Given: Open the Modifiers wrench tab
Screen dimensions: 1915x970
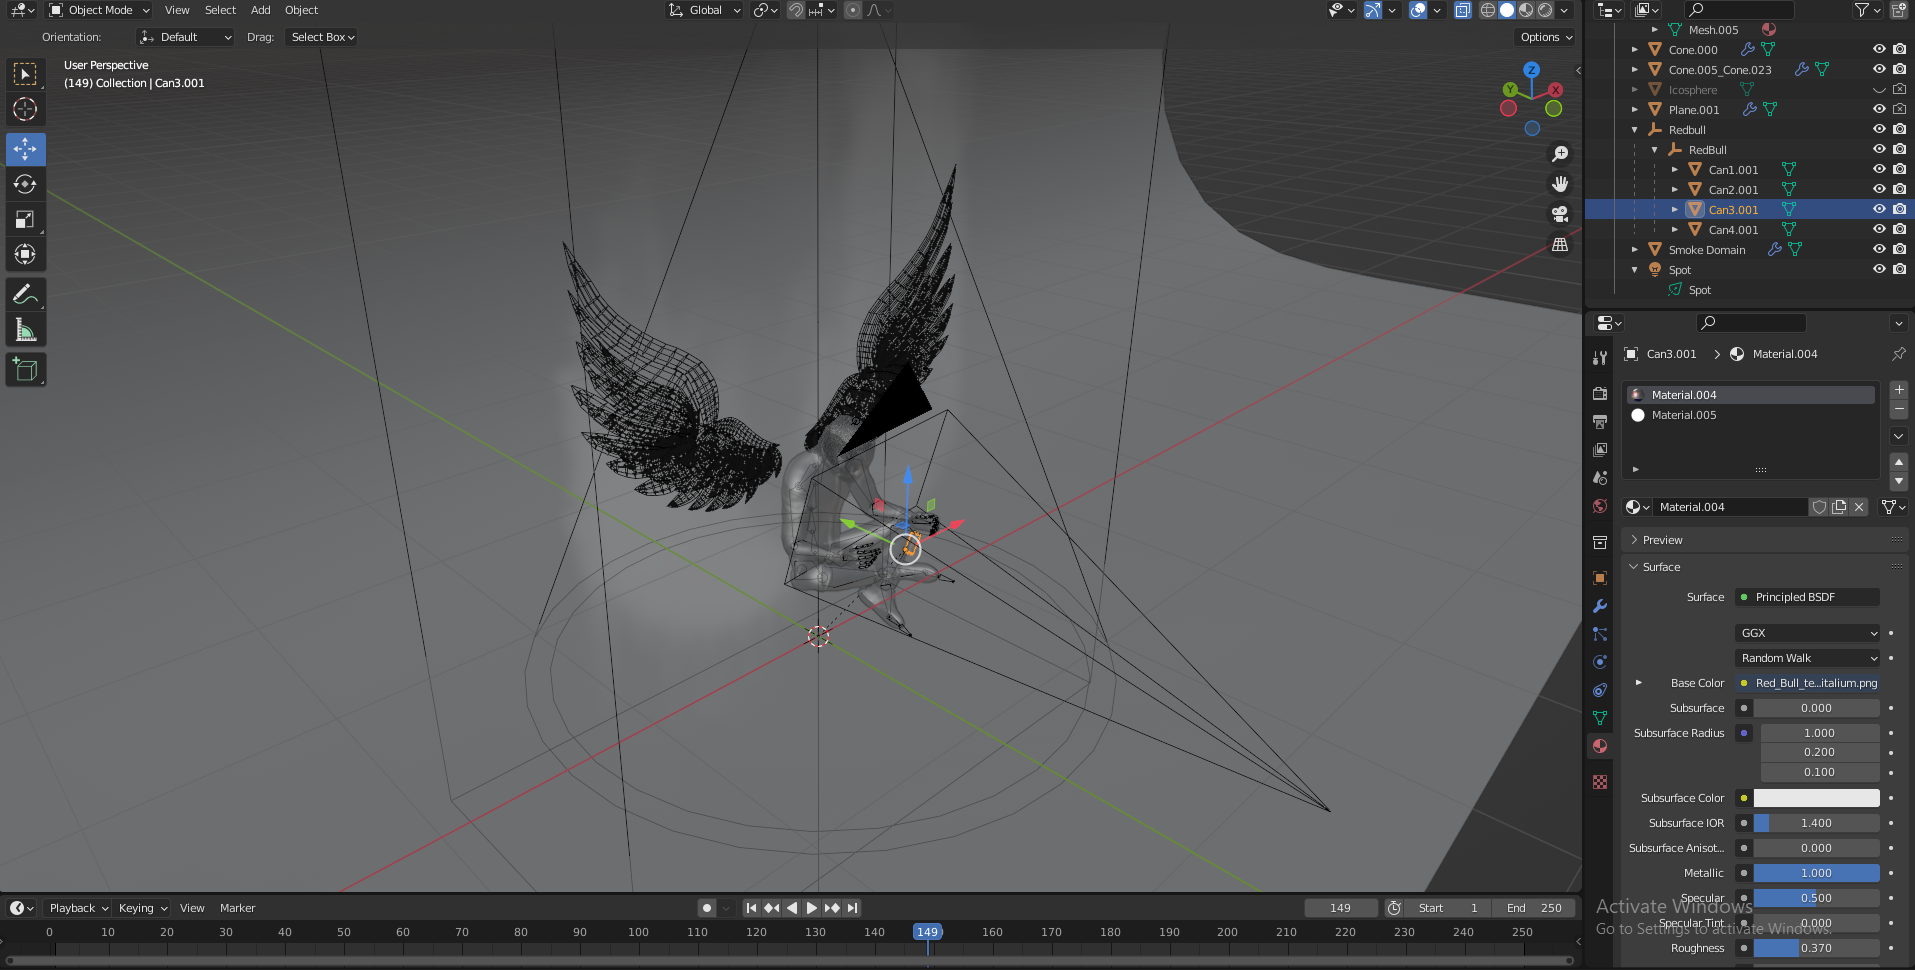Looking at the screenshot, I should [1600, 606].
